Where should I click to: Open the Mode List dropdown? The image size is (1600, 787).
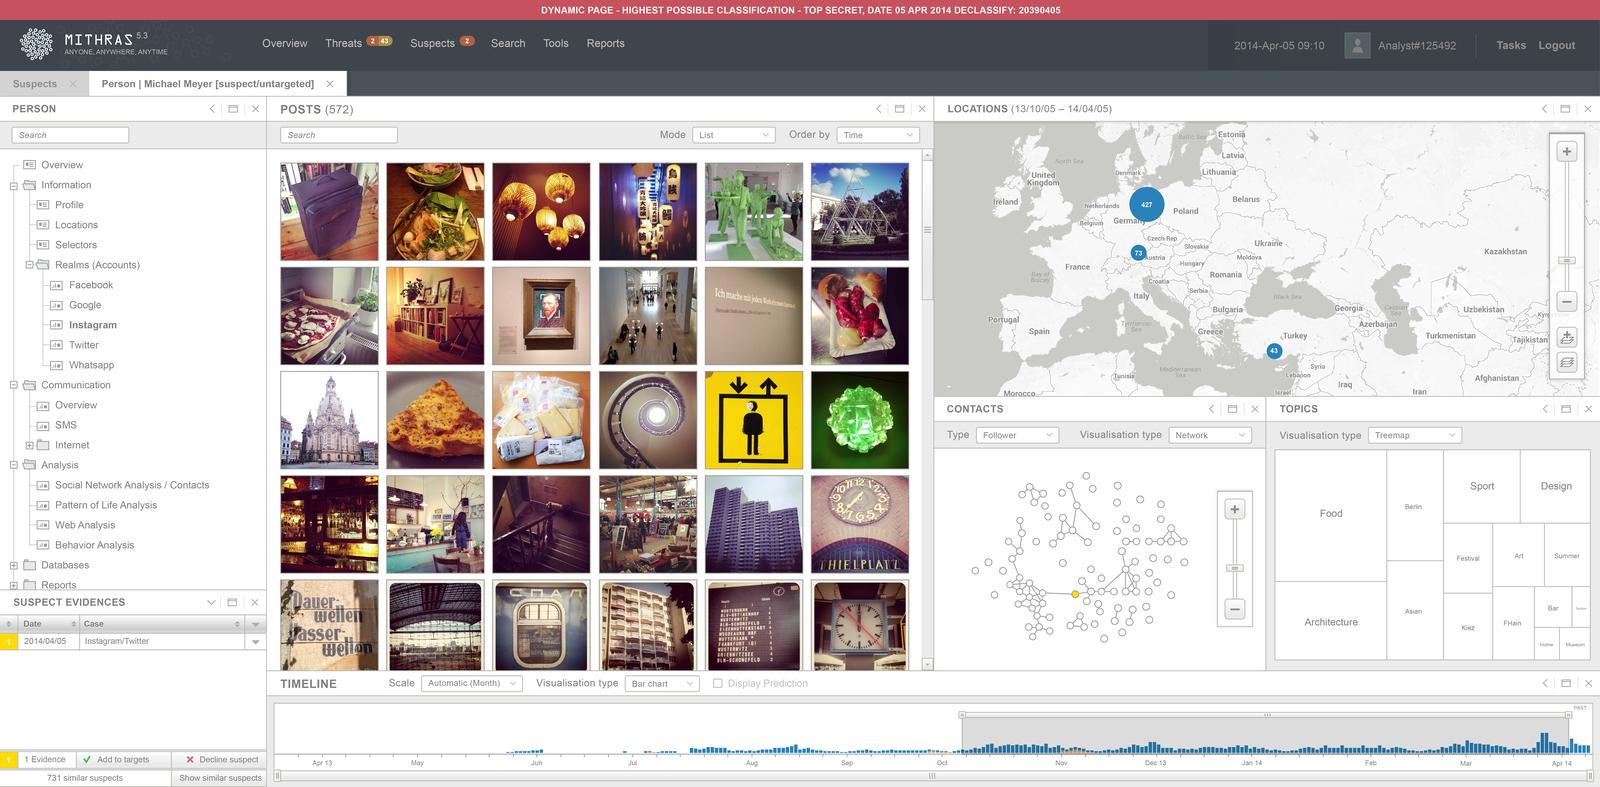click(x=734, y=135)
